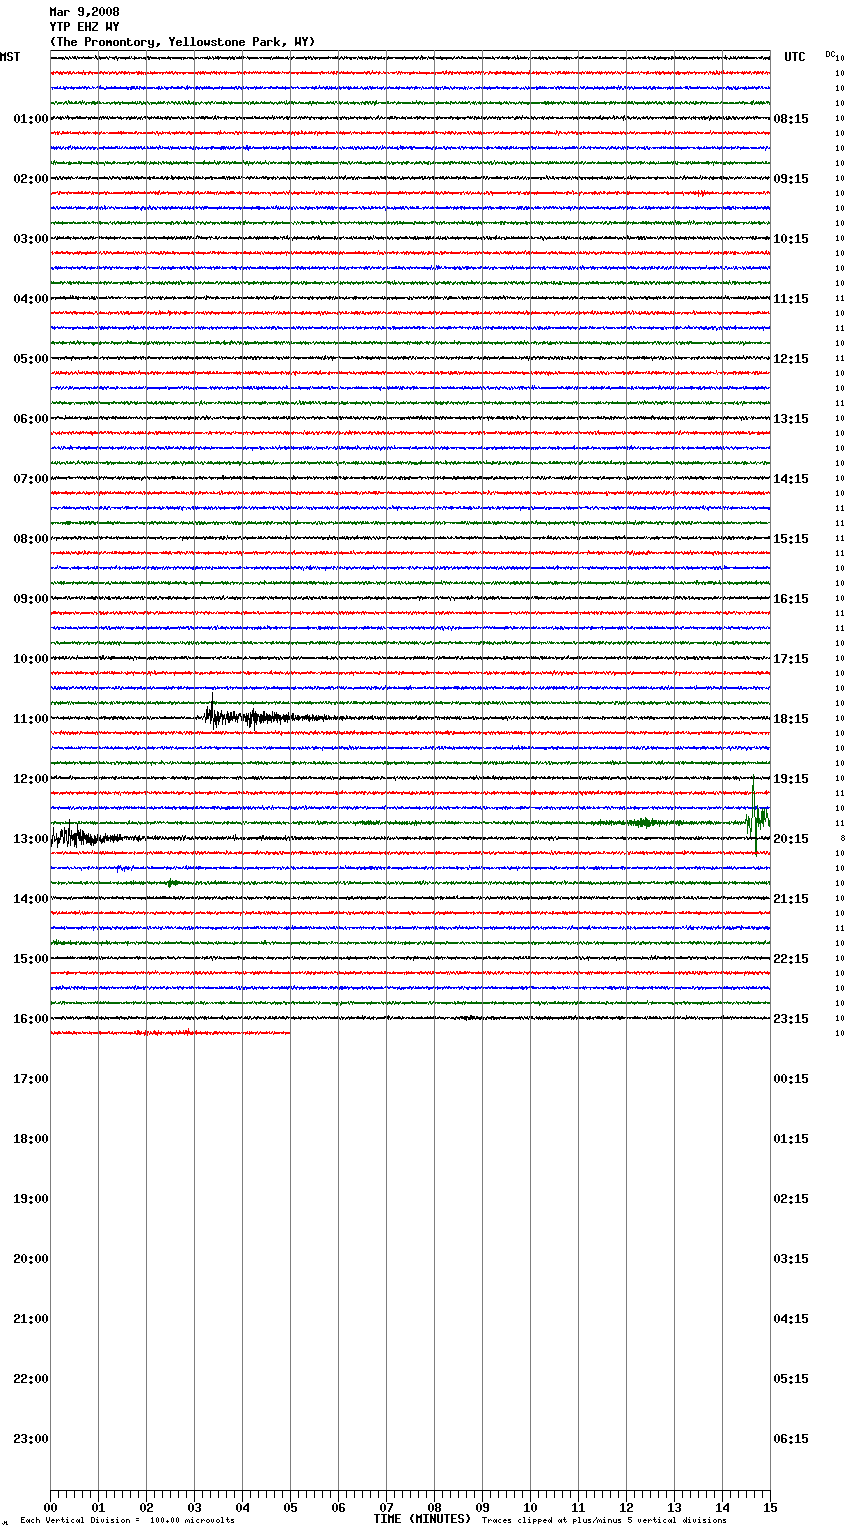Click minute tick label '03' on time axis
Image resolution: width=850 pixels, height=1534 pixels.
click(x=194, y=1508)
